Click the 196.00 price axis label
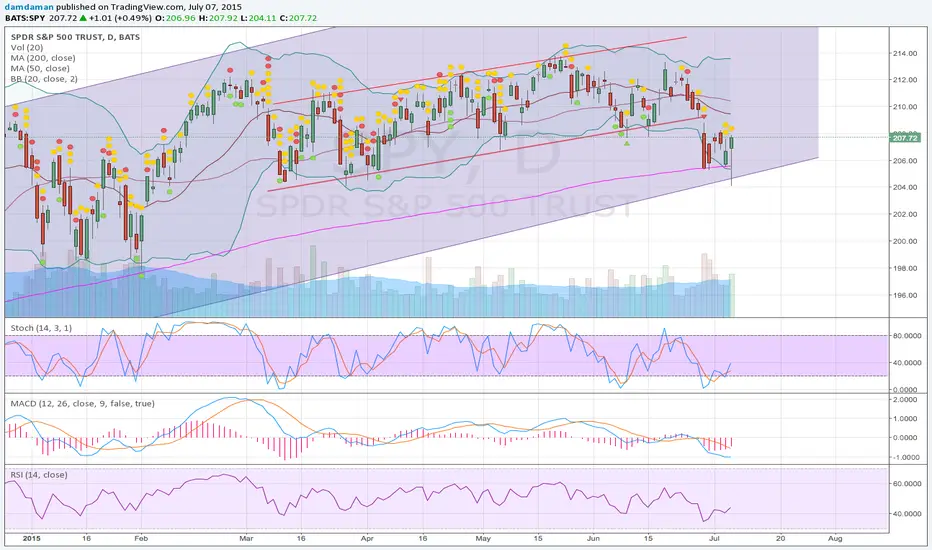 click(905, 295)
